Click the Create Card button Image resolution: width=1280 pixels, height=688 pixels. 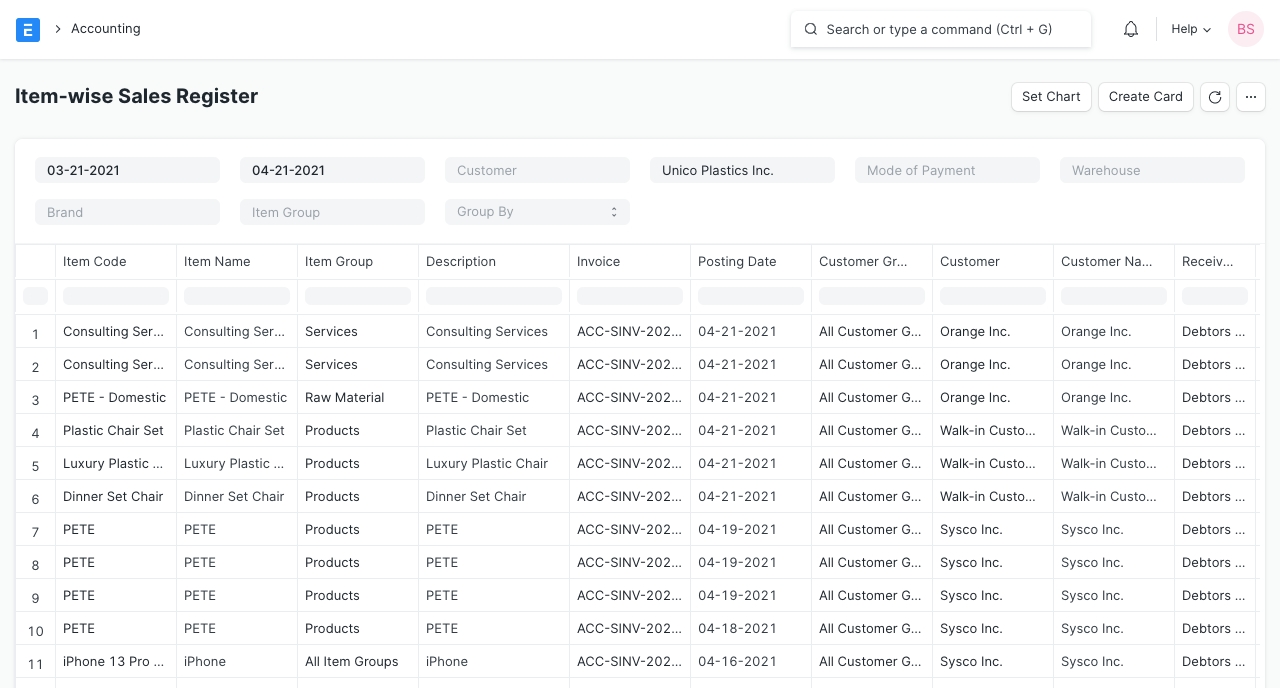[x=1145, y=97]
